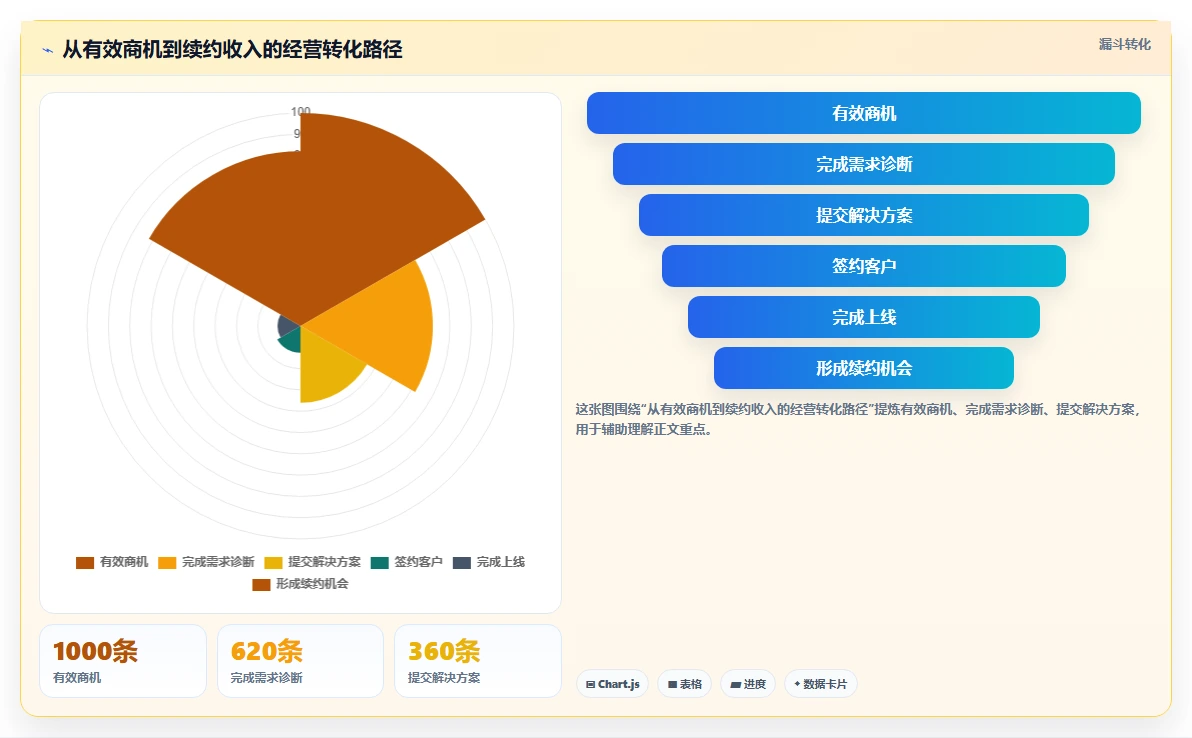Click the 形成续约机会 funnel bar

(x=864, y=368)
